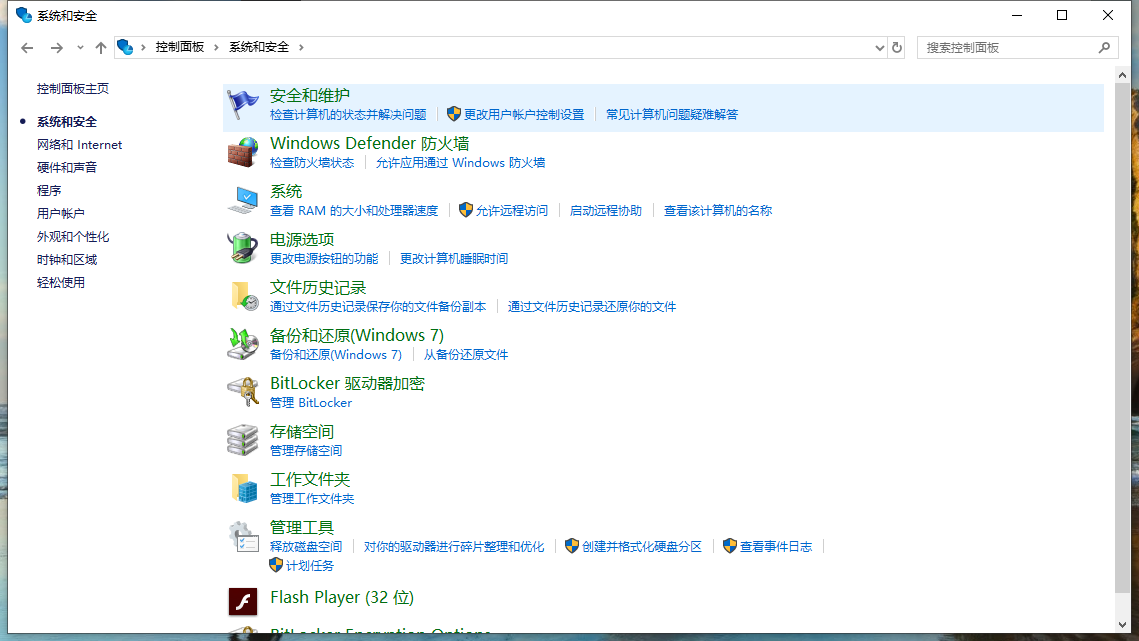Click the window title bar system icon
This screenshot has height=641, width=1139.
[x=23, y=15]
